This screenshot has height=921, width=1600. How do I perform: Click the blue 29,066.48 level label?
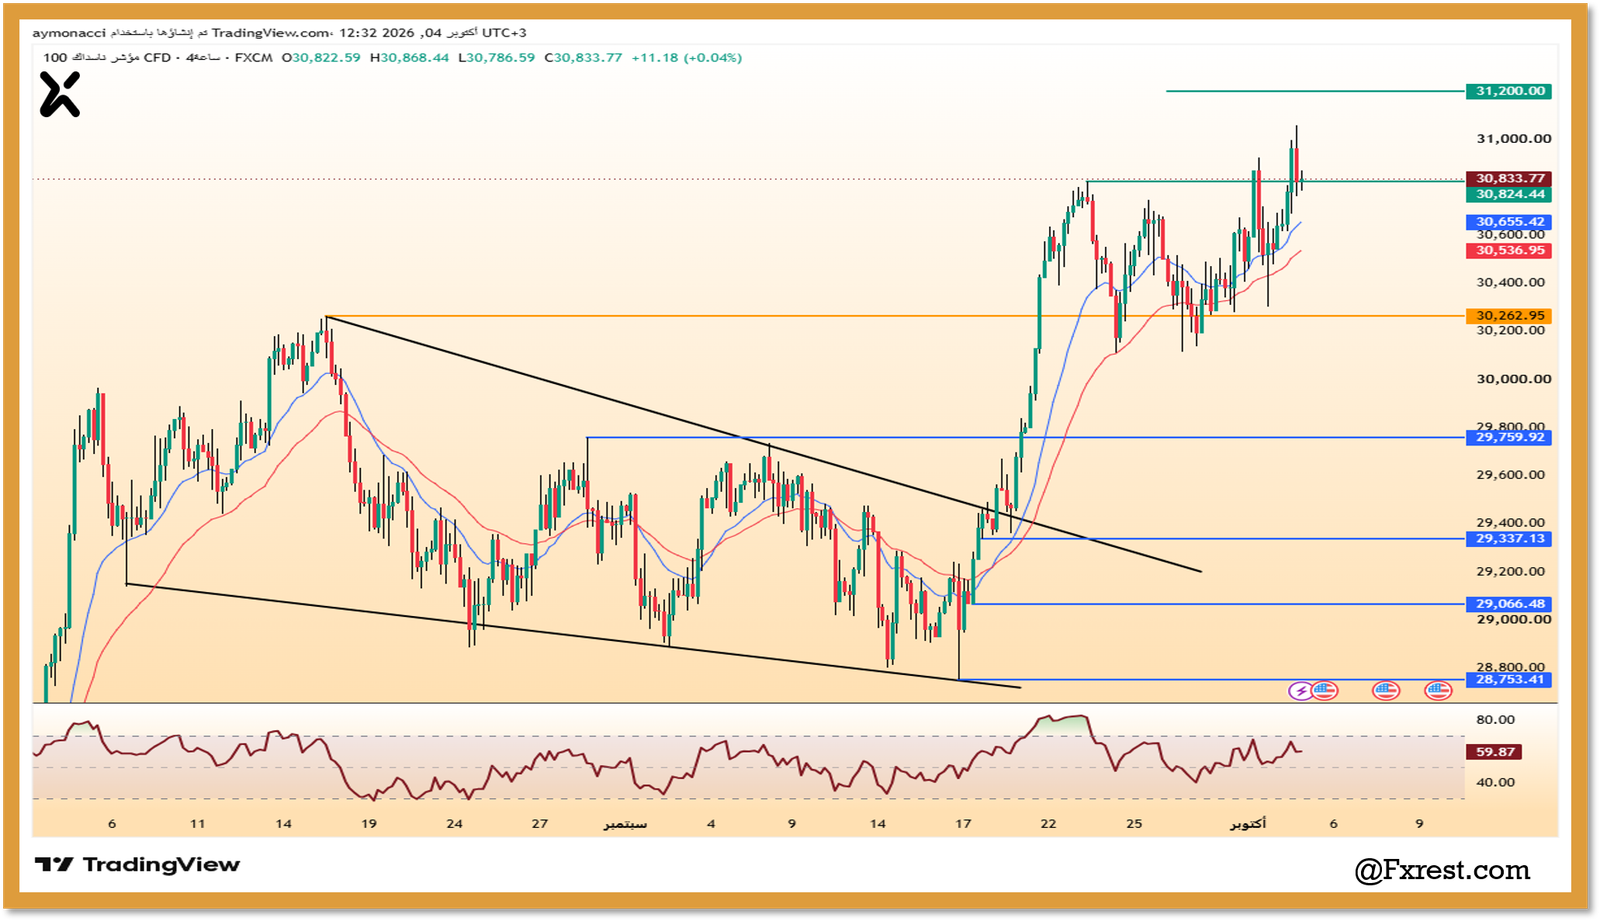coord(1510,603)
